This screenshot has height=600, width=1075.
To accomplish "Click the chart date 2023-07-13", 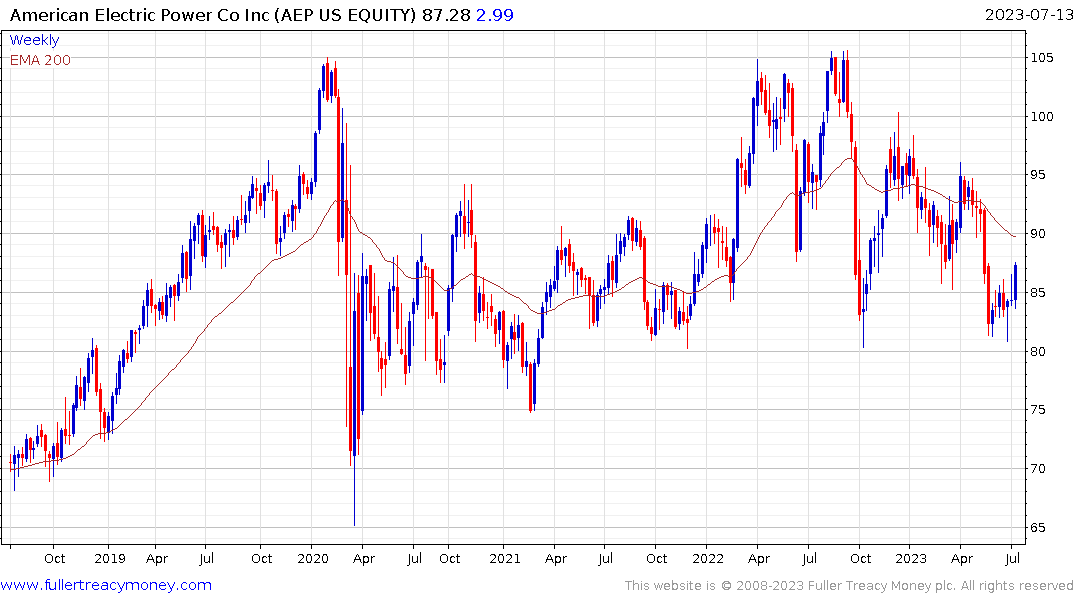I will click(x=1029, y=15).
